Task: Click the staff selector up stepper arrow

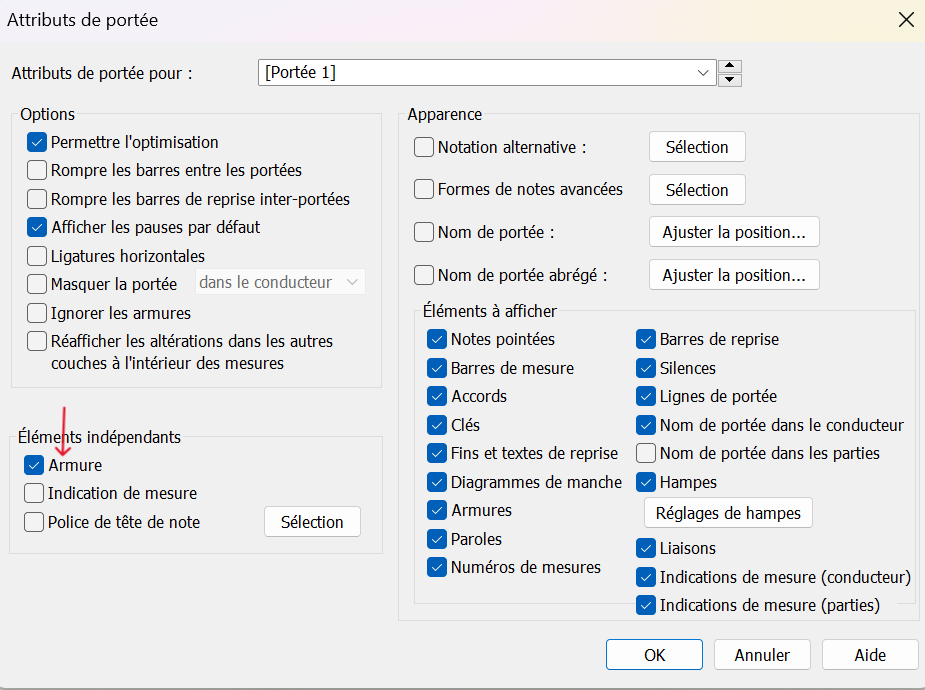Action: click(x=731, y=67)
